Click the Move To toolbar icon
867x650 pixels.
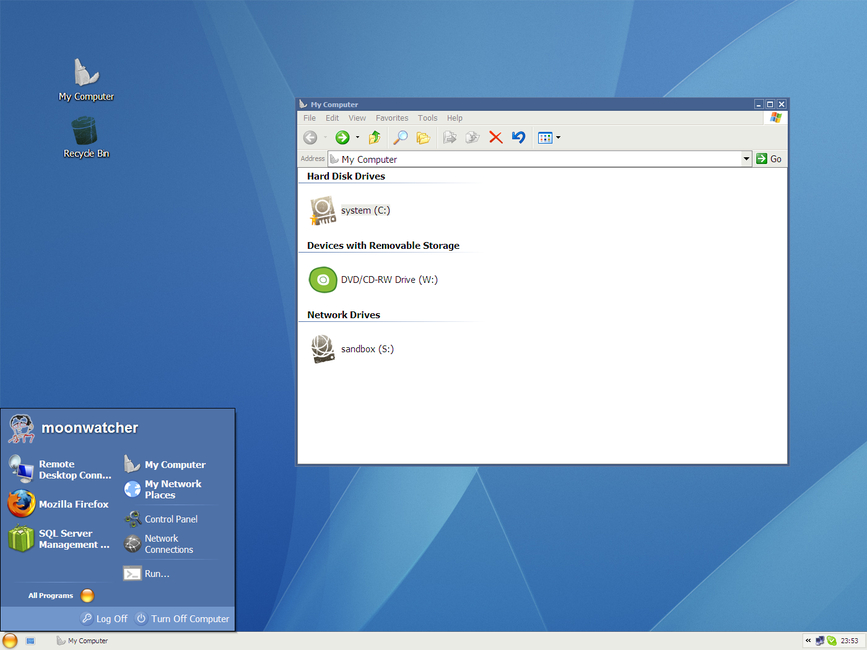(450, 138)
